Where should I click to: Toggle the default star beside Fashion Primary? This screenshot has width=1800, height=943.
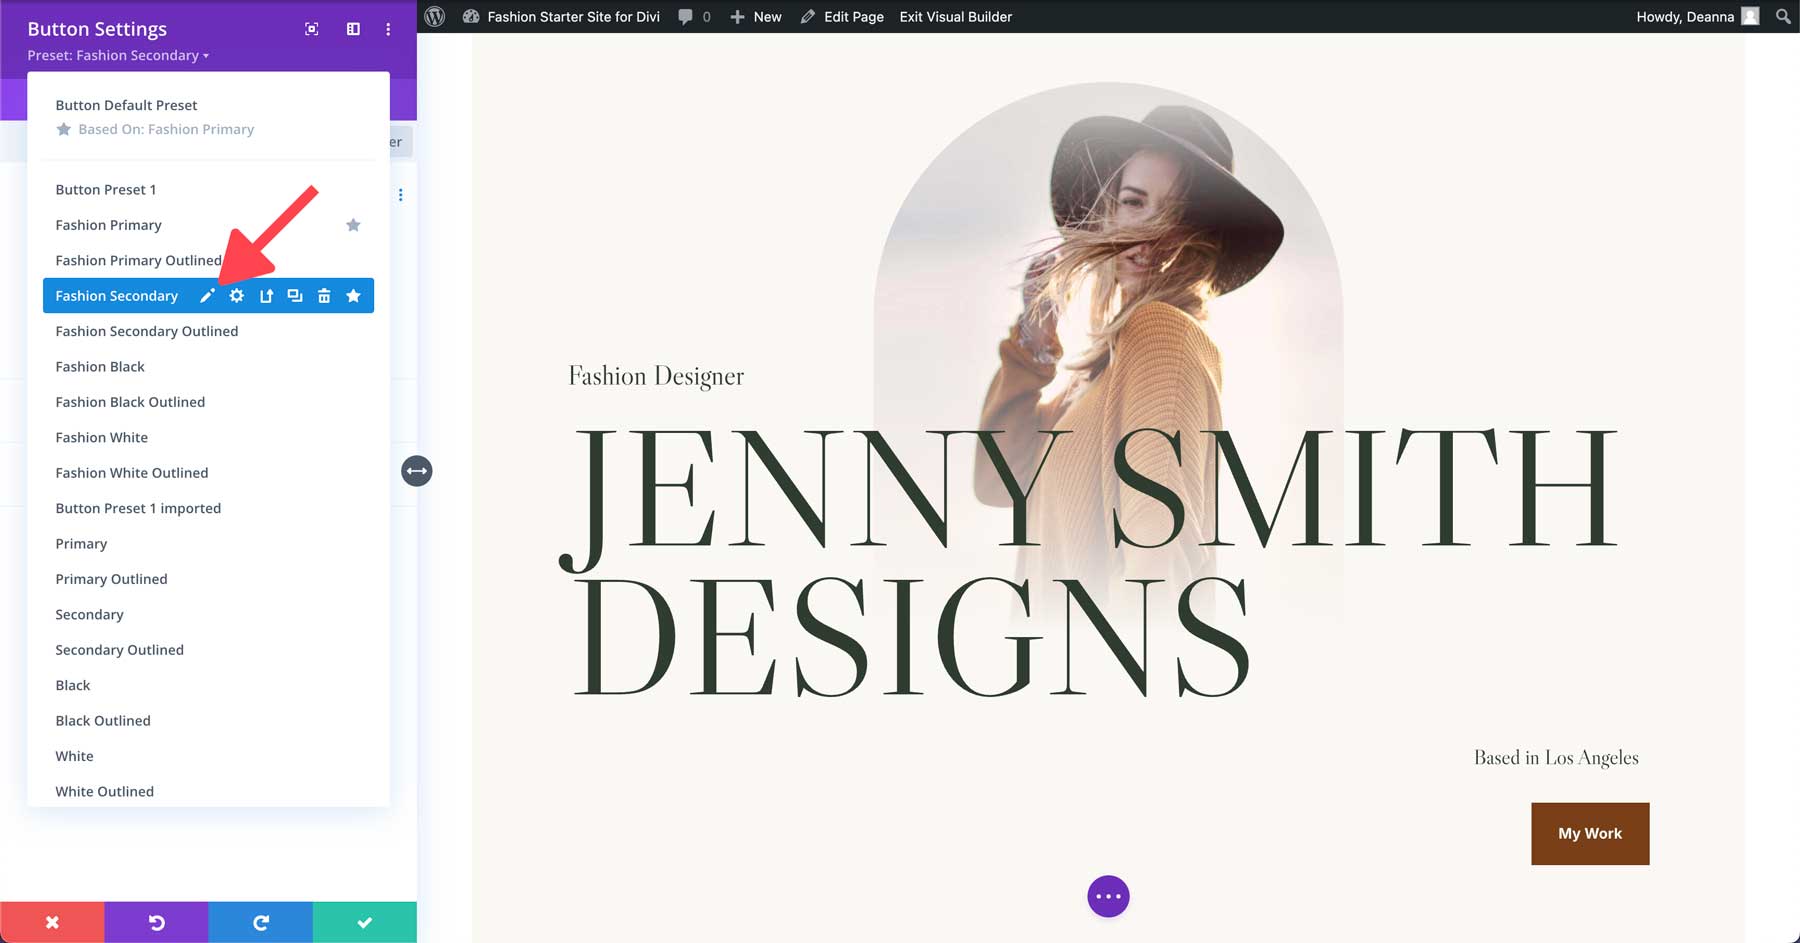tap(353, 225)
